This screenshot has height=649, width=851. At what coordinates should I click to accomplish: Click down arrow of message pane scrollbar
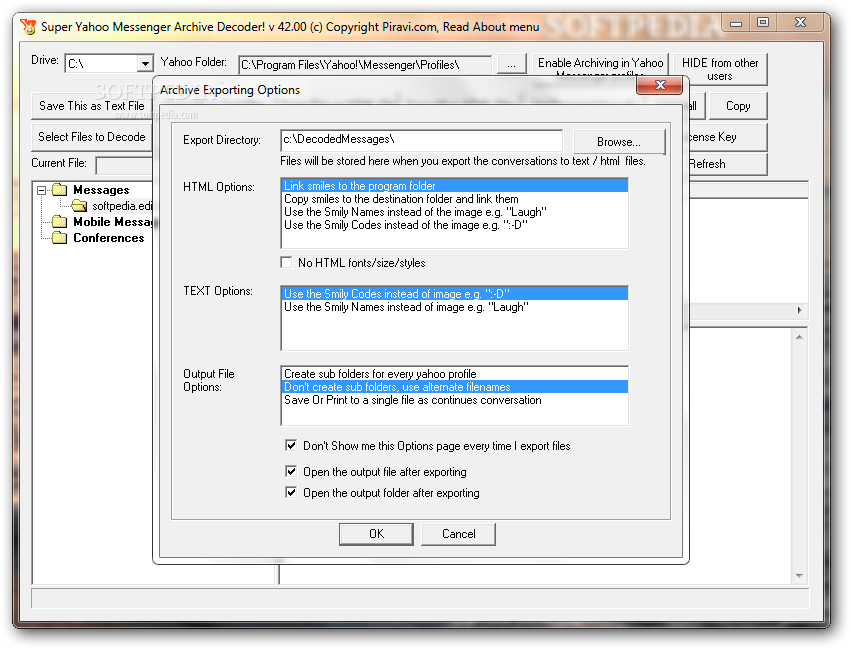click(x=799, y=576)
